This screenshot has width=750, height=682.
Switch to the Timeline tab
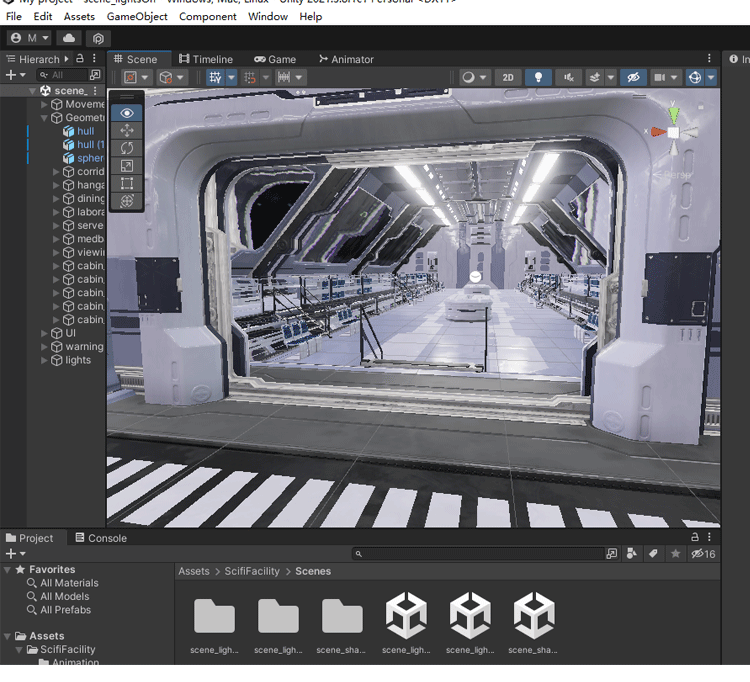[206, 59]
